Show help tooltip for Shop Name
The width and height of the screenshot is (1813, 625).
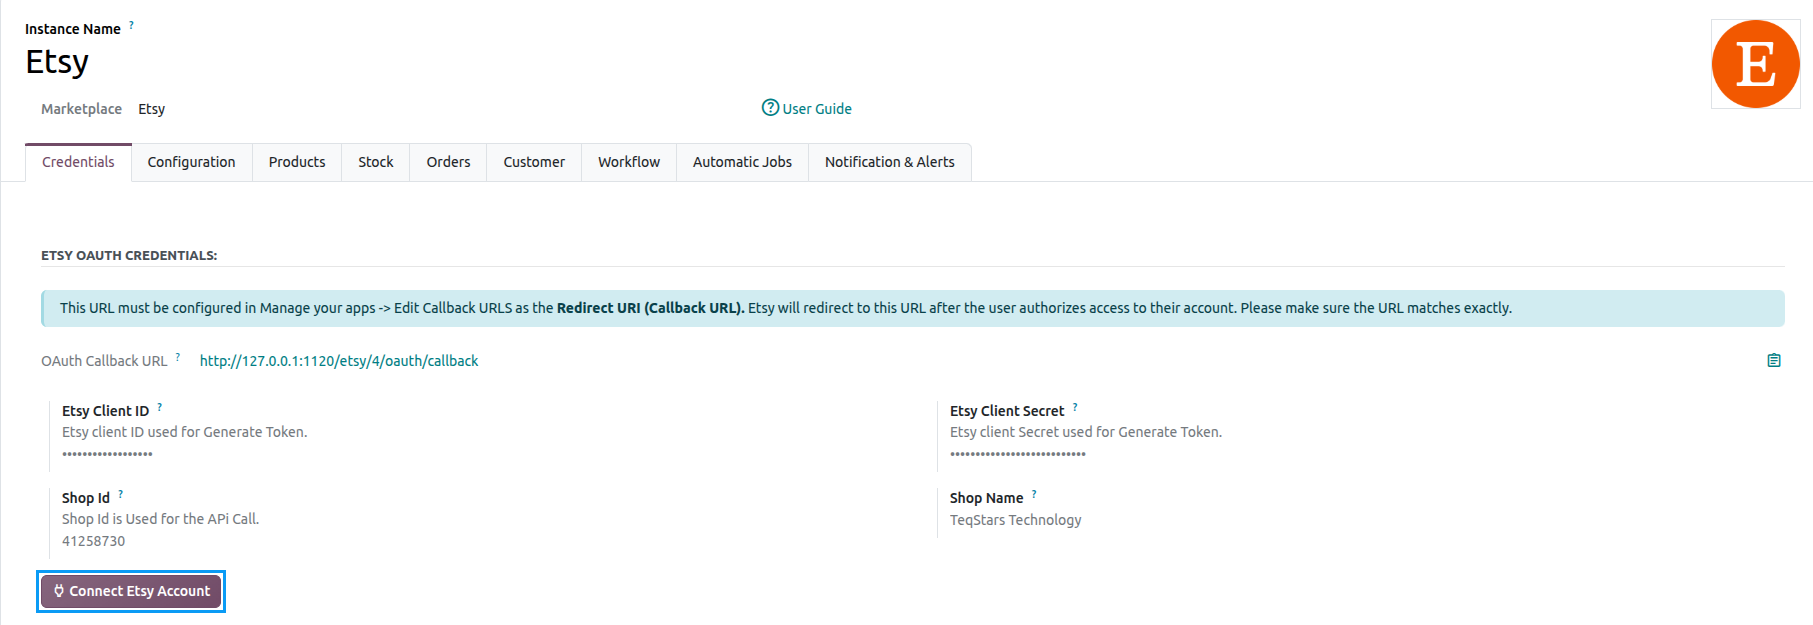[1034, 494]
